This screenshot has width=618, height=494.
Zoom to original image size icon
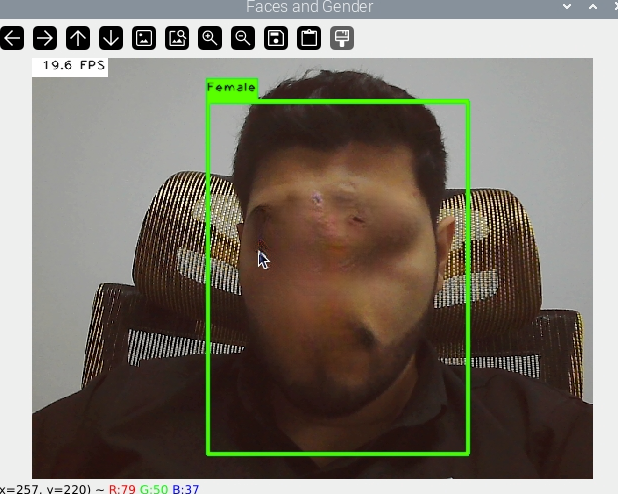click(x=144, y=38)
